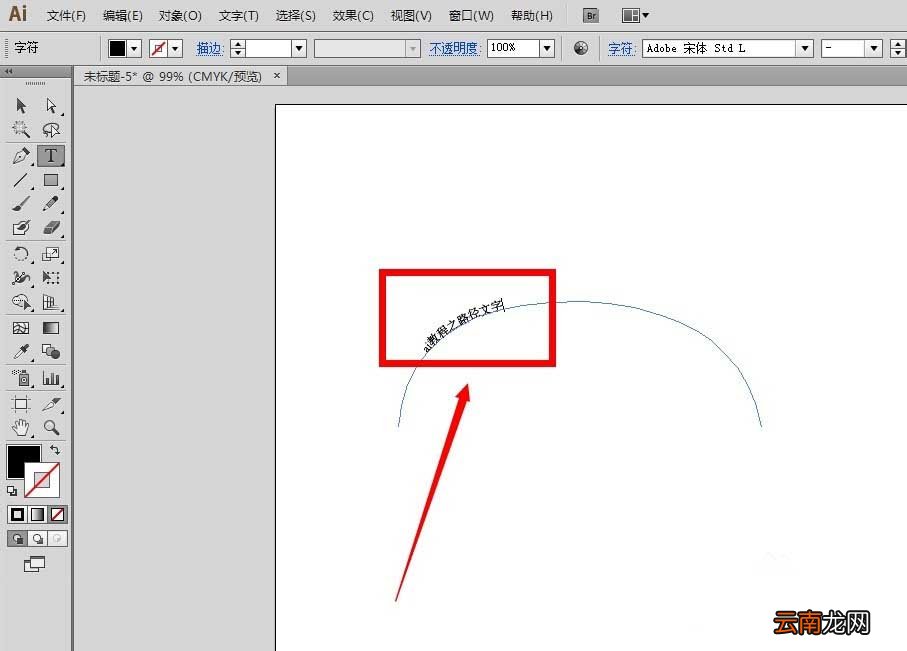Enable Draw Normal mode
The image size is (907, 651).
(x=17, y=539)
